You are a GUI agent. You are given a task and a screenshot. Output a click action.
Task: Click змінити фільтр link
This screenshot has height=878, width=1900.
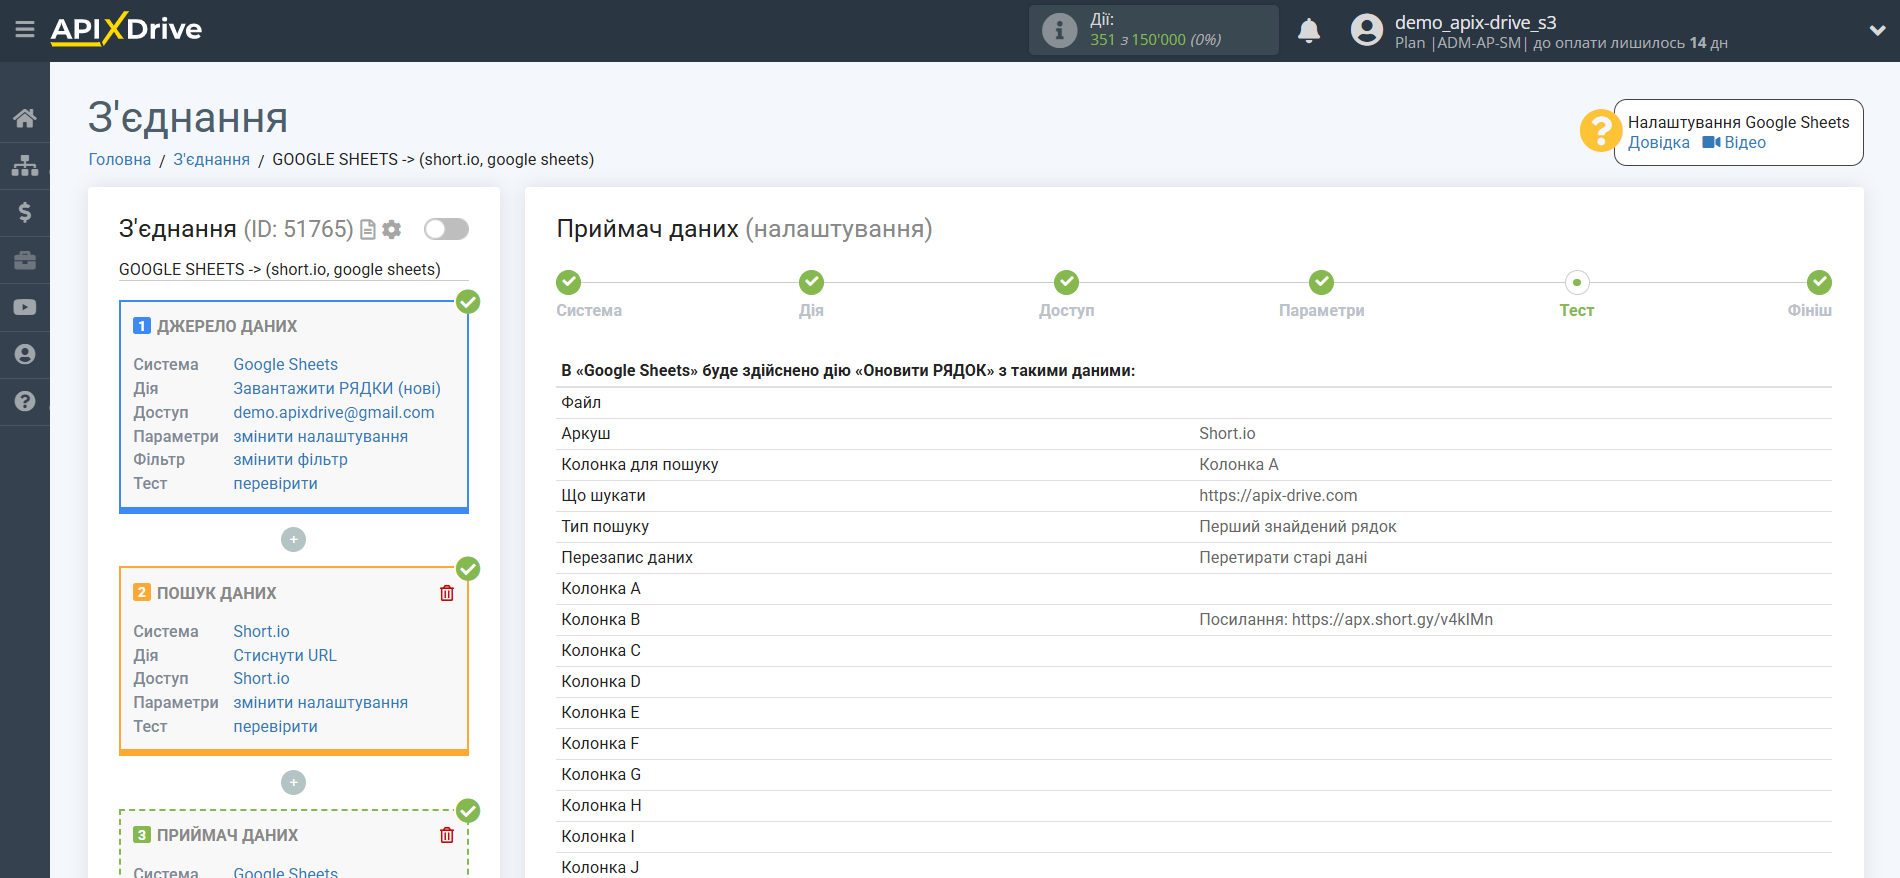pyautogui.click(x=291, y=460)
